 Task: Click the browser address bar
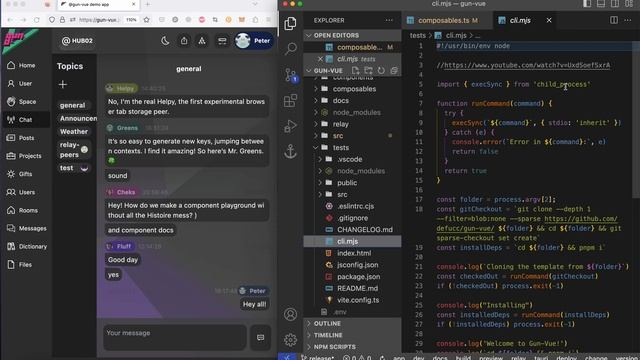(99, 20)
